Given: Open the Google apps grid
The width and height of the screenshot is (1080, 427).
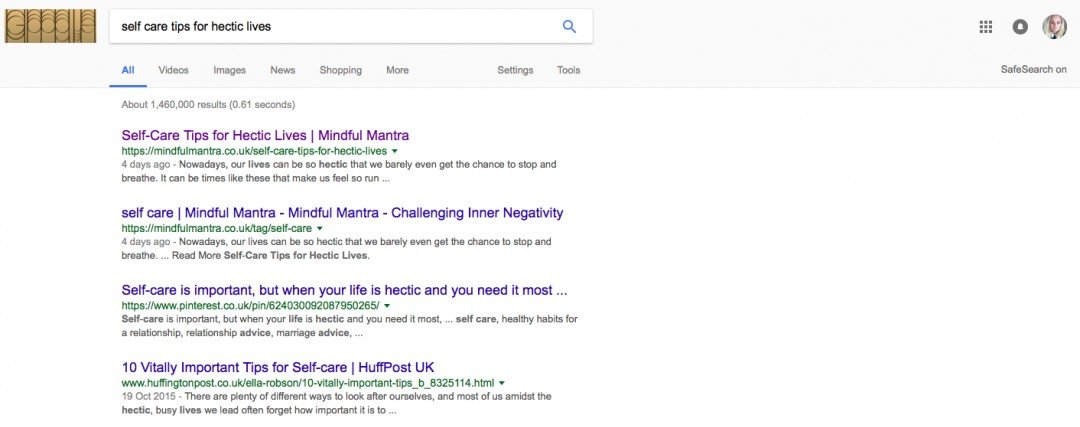Looking at the screenshot, I should [x=986, y=27].
